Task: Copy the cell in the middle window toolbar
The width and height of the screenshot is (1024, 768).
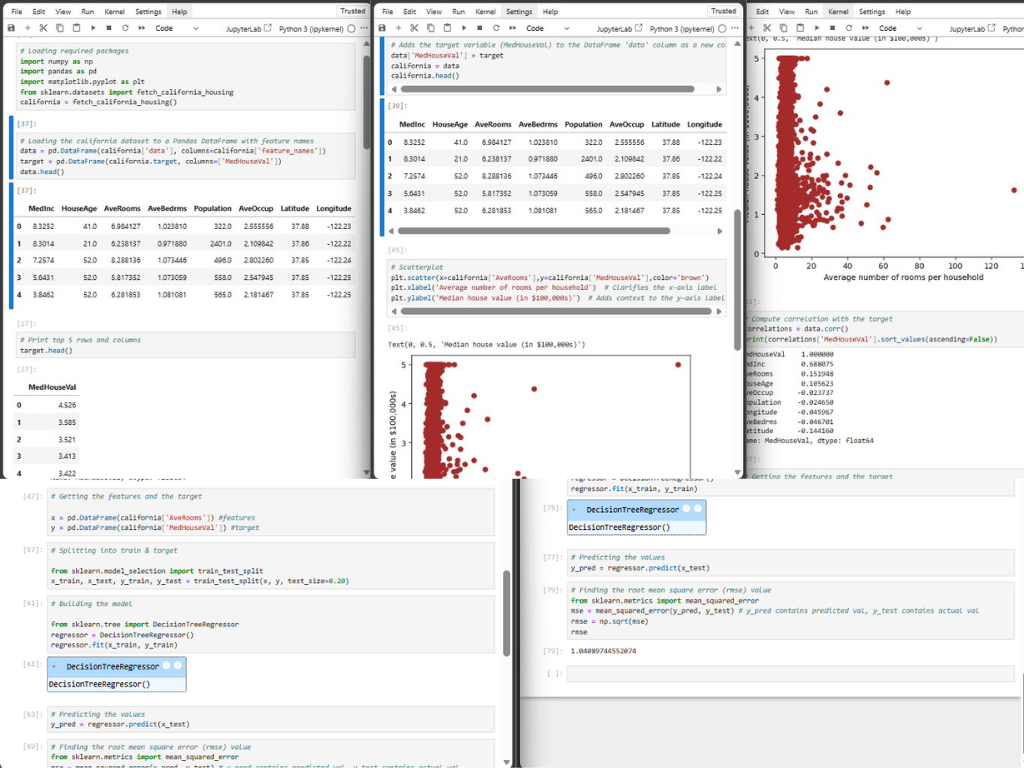Action: 431,28
